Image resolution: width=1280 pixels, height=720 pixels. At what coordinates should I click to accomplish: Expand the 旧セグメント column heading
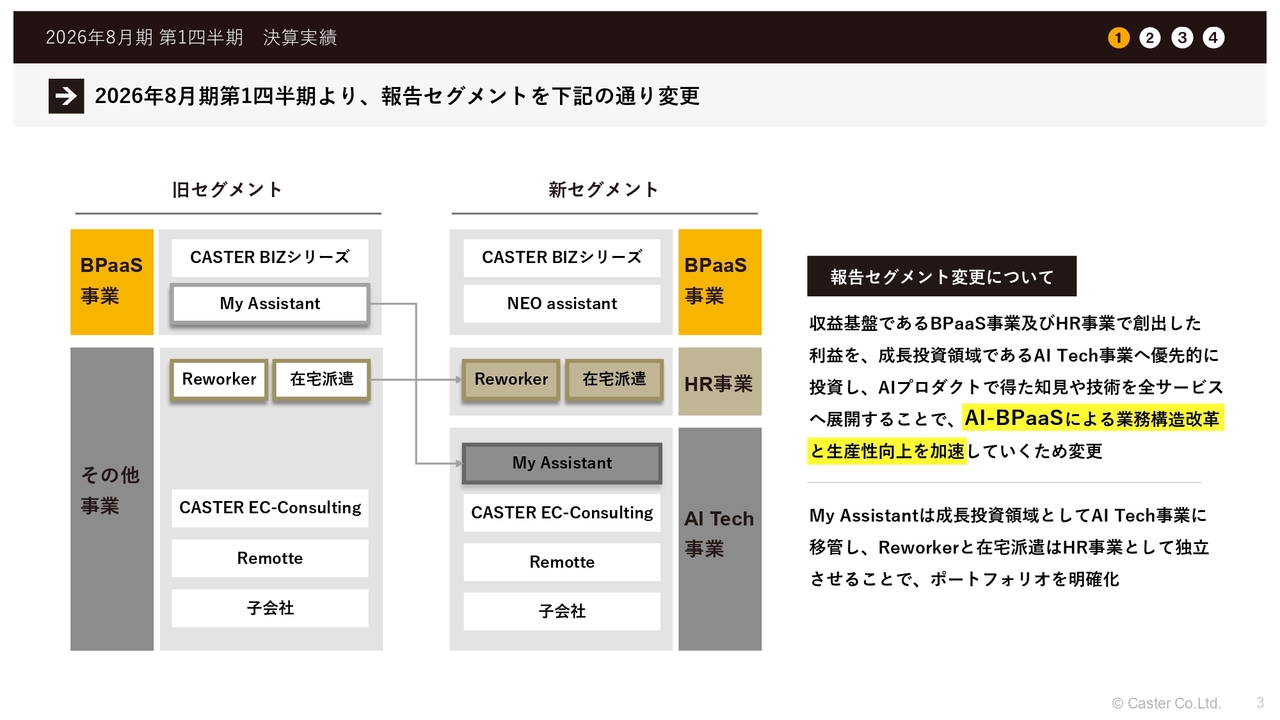click(x=227, y=188)
